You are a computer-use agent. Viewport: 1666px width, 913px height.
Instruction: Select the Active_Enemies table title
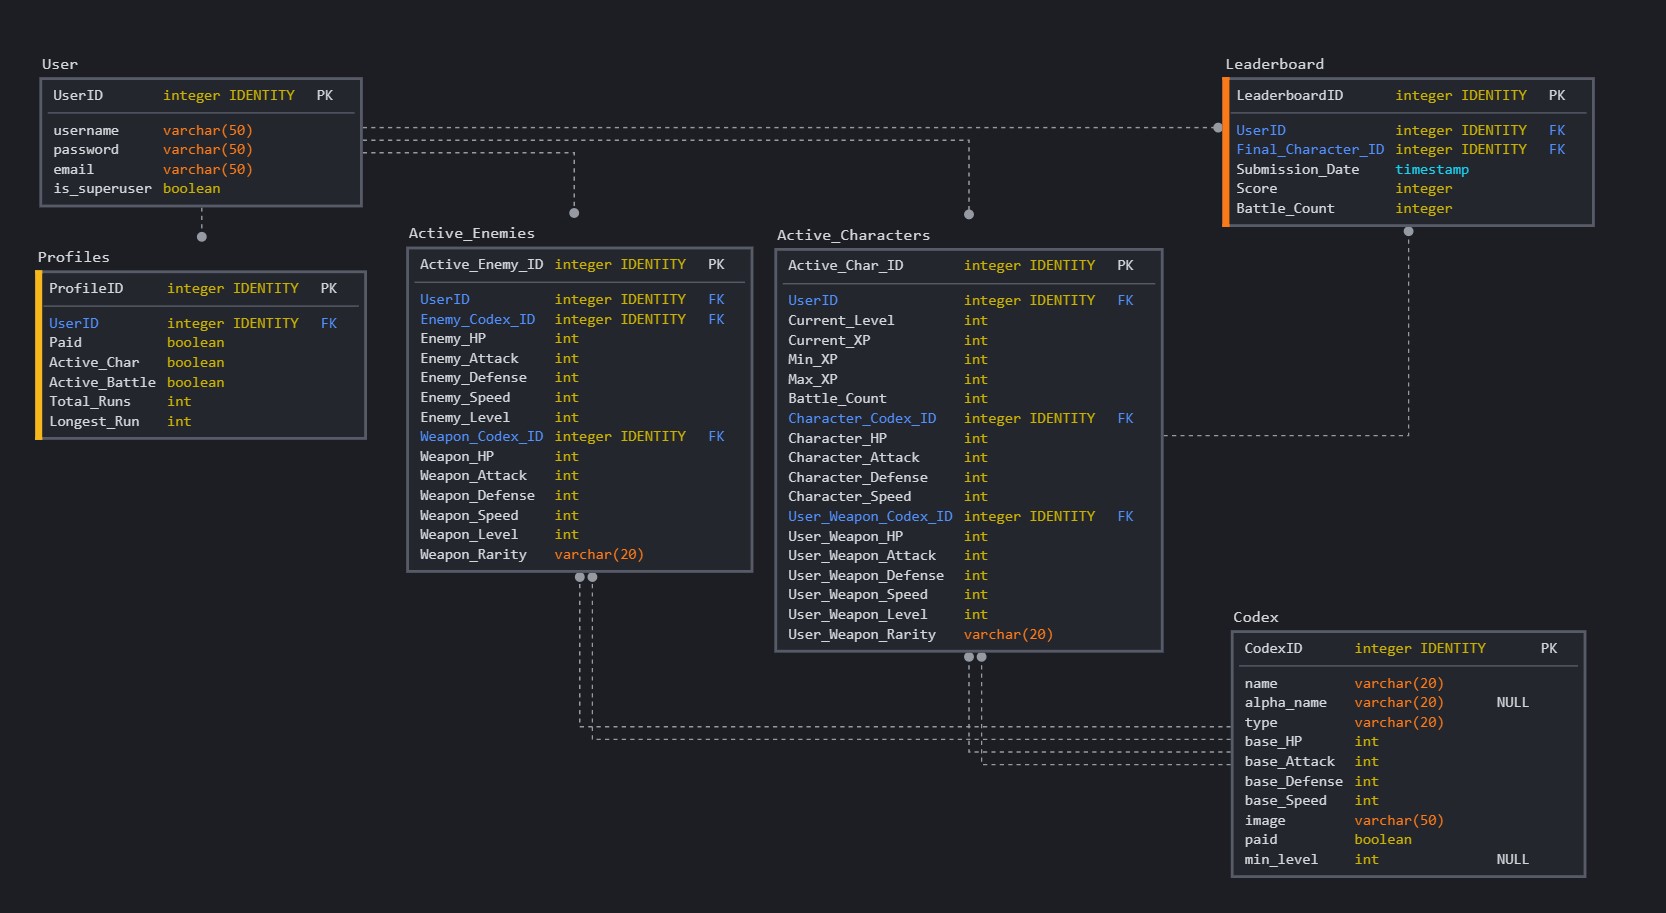tap(470, 233)
